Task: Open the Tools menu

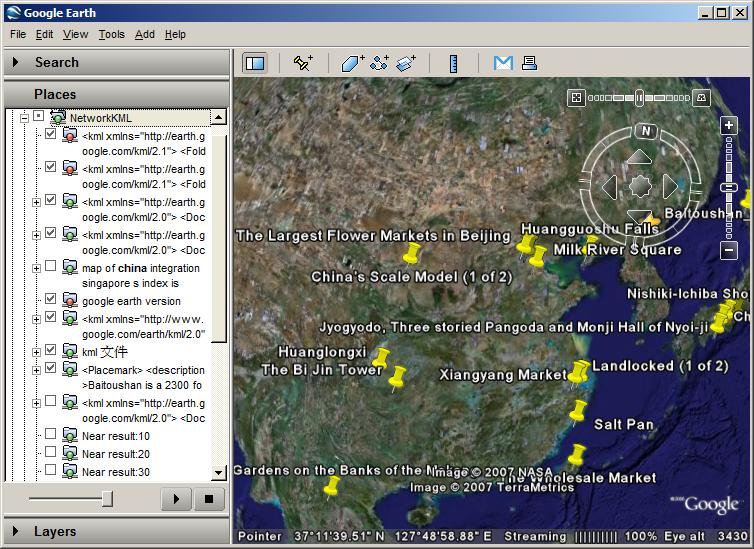Action: pyautogui.click(x=112, y=34)
